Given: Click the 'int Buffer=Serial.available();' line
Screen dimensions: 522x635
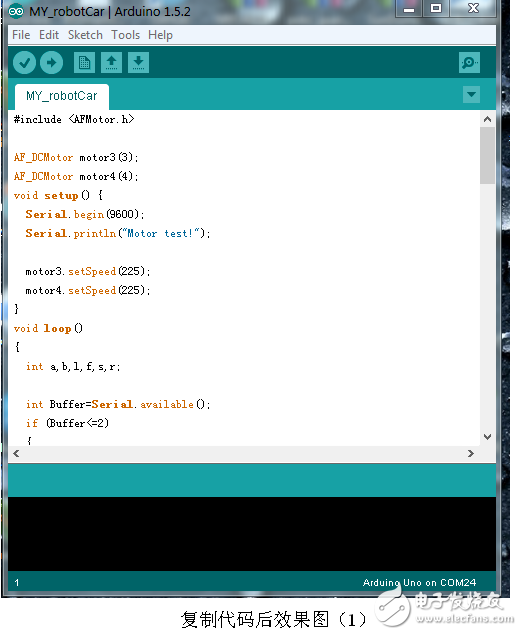Looking at the screenshot, I should point(118,404).
